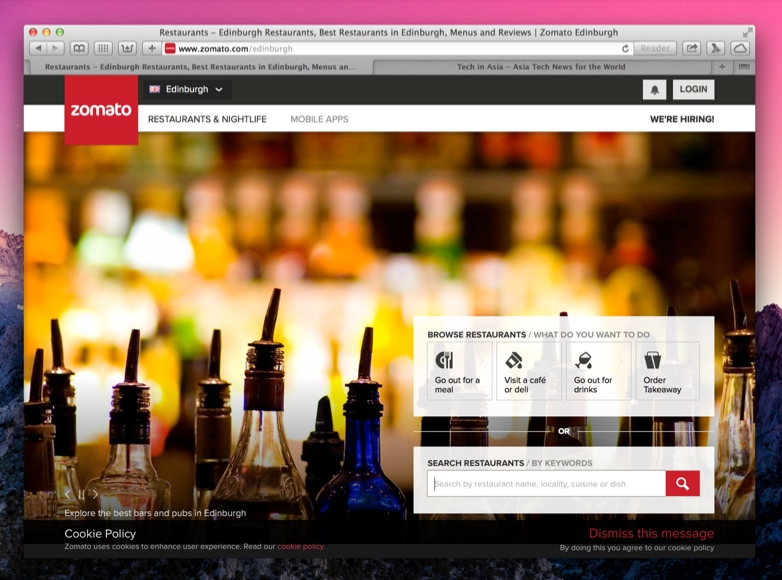Click the address bar URL field

point(398,48)
